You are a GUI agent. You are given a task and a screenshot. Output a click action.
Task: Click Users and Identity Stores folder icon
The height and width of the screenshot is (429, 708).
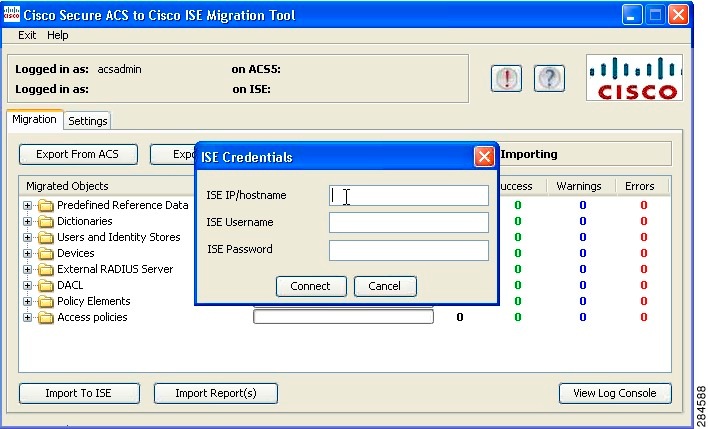46,238
